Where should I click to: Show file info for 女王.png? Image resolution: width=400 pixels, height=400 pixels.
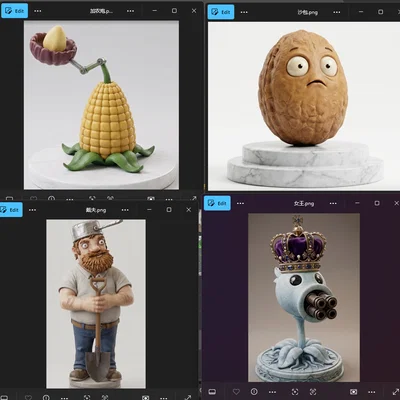(x=254, y=392)
